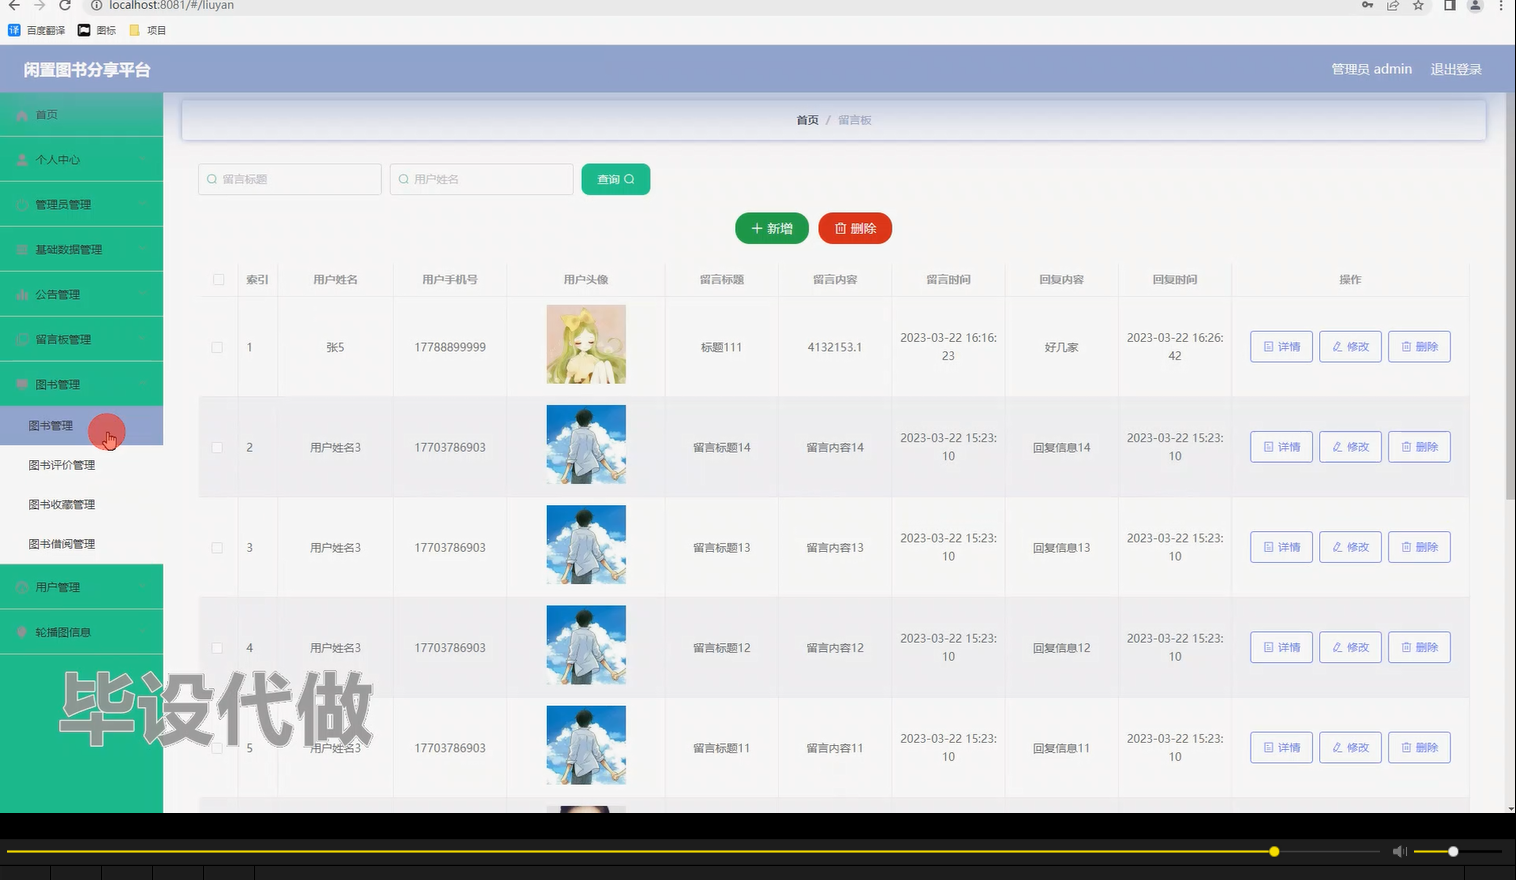This screenshot has width=1516, height=880.
Task: Click the 公告管理 announcements icon
Action: [21, 294]
